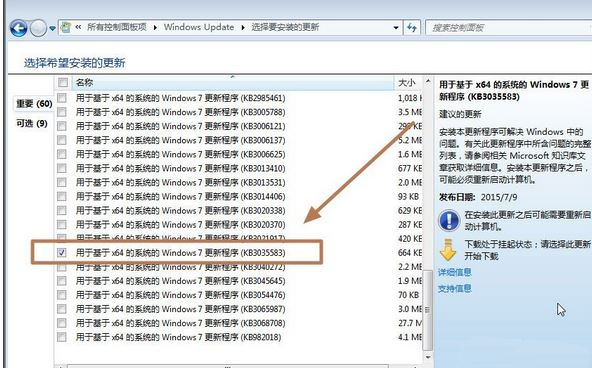Select the KB3013410 update row text

coord(180,168)
